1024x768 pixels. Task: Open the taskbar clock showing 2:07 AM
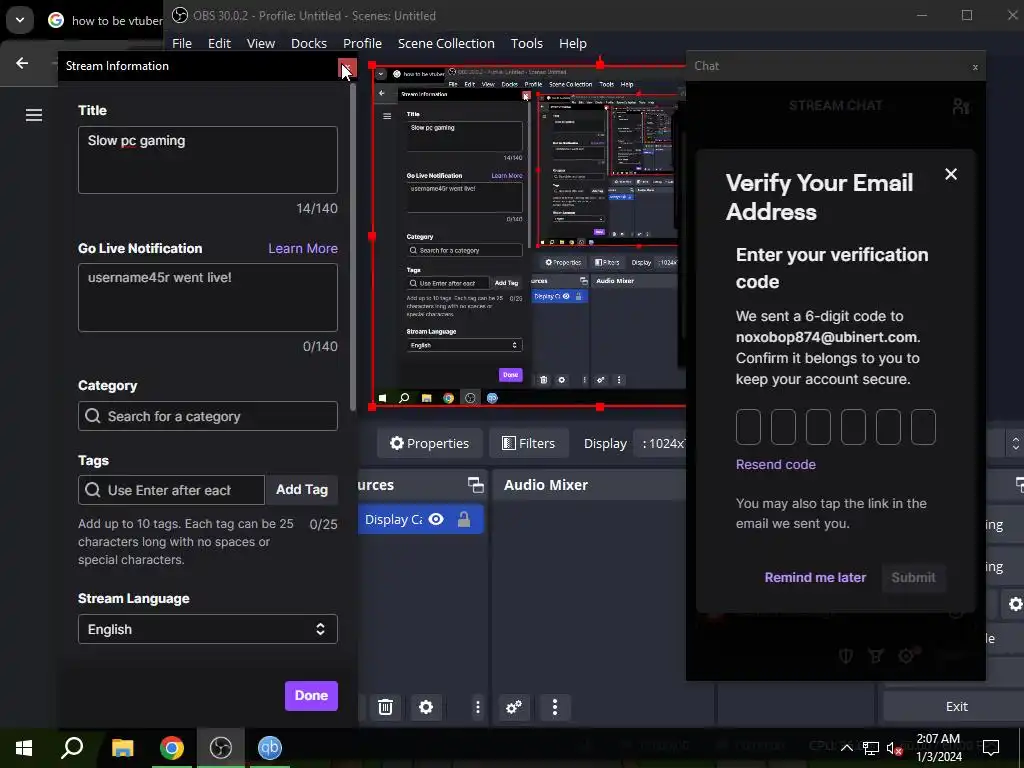point(938,748)
